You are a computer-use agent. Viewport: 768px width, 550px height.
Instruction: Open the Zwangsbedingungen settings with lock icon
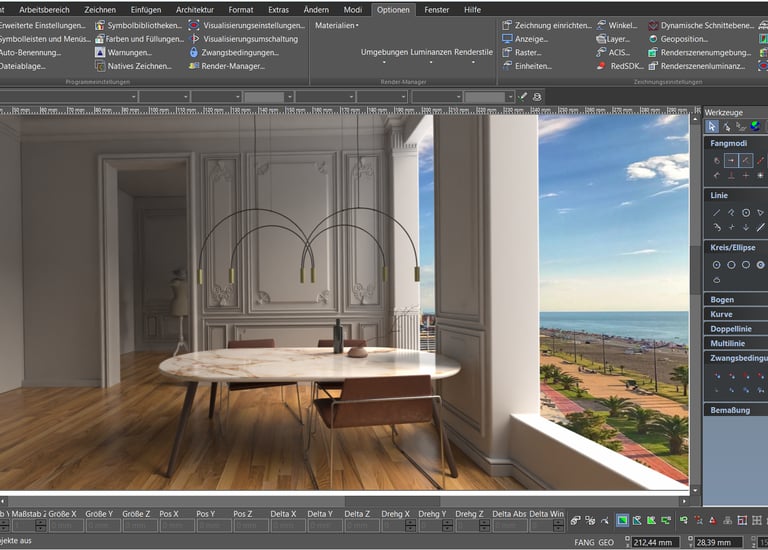(234, 52)
